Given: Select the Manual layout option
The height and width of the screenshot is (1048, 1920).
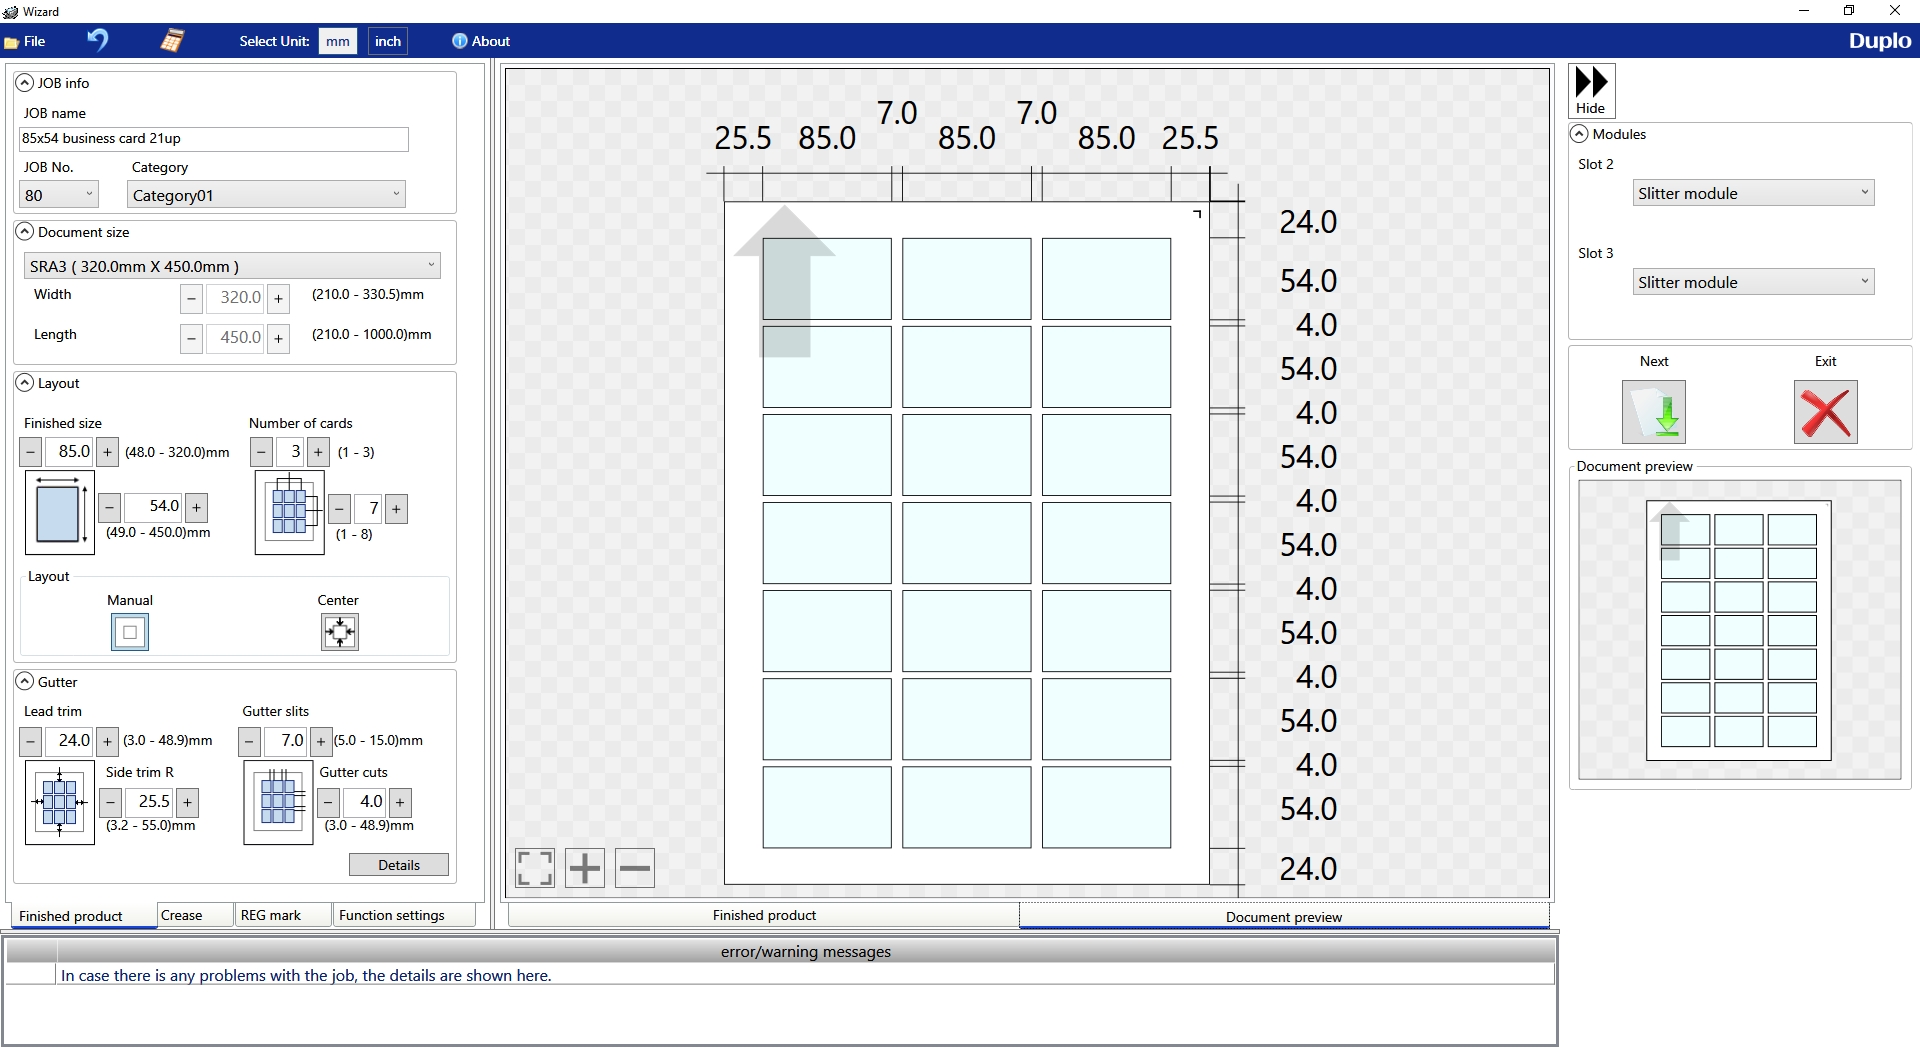Looking at the screenshot, I should [130, 632].
